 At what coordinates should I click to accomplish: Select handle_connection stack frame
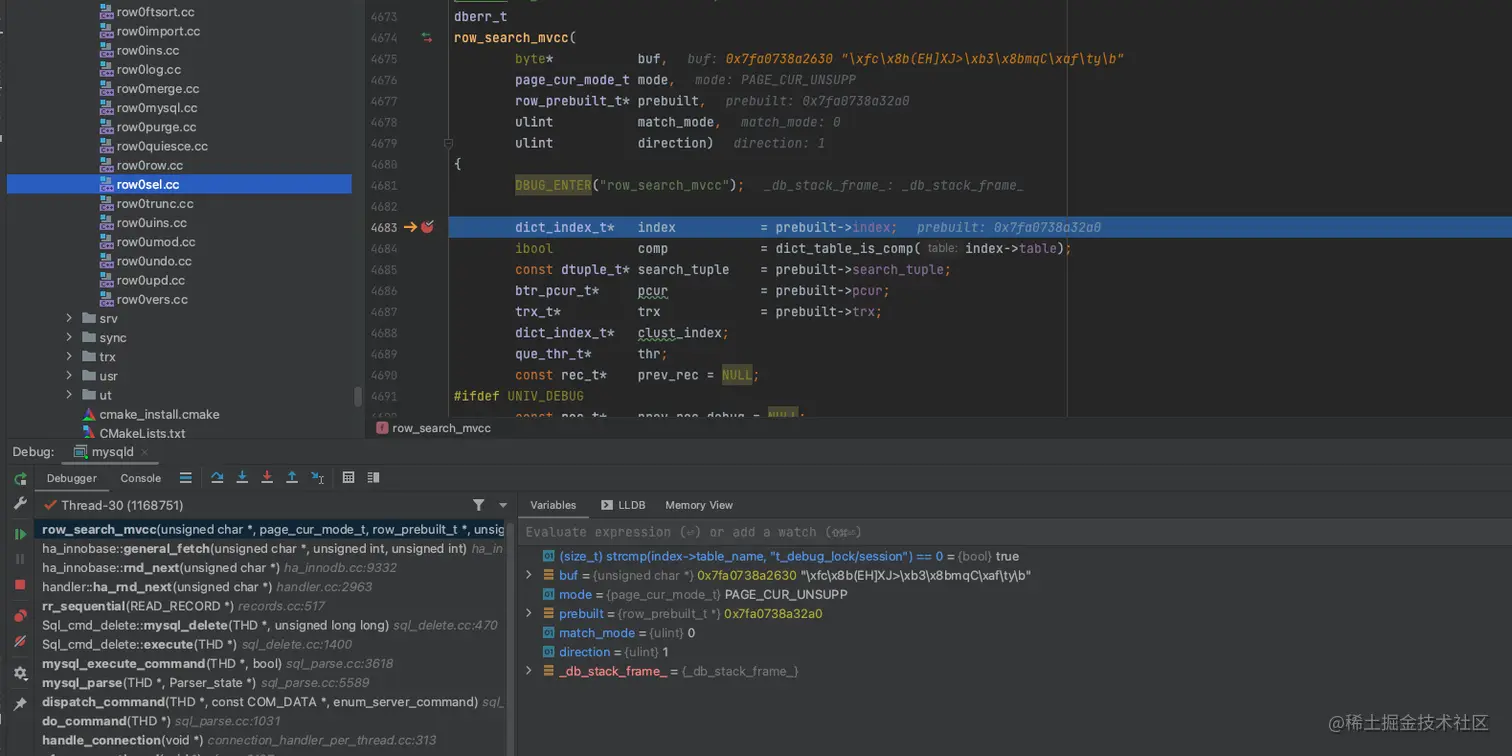click(x=272, y=740)
